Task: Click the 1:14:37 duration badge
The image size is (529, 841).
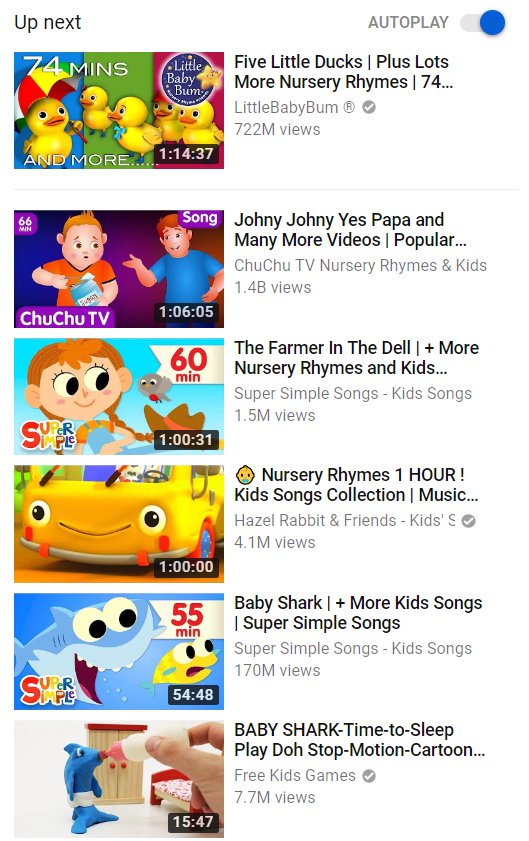Action: (x=186, y=154)
